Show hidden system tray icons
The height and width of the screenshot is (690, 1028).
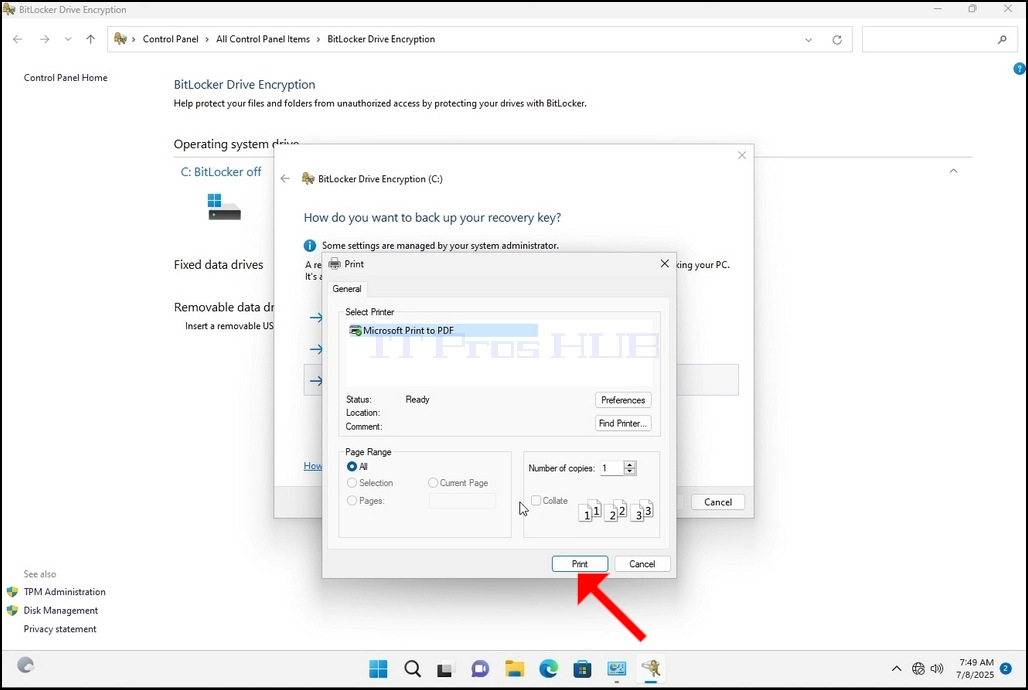[x=896, y=669]
